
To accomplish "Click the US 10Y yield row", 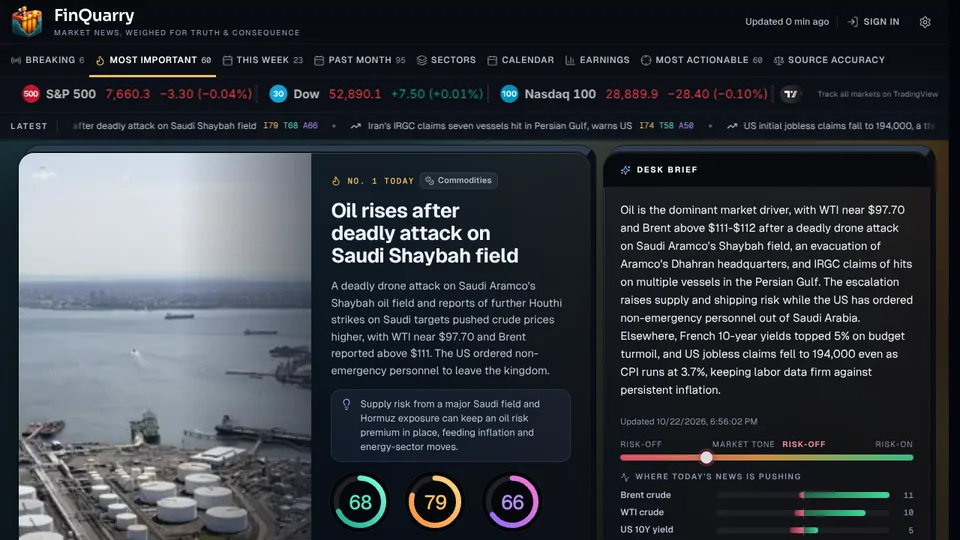I will click(x=767, y=530).
